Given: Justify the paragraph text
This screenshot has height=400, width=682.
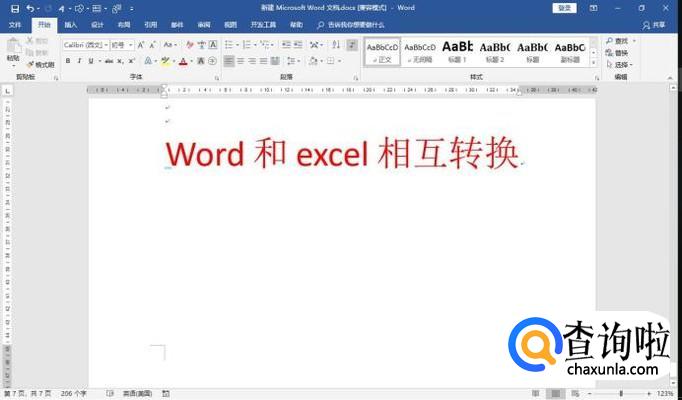Looking at the screenshot, I should coord(263,61).
